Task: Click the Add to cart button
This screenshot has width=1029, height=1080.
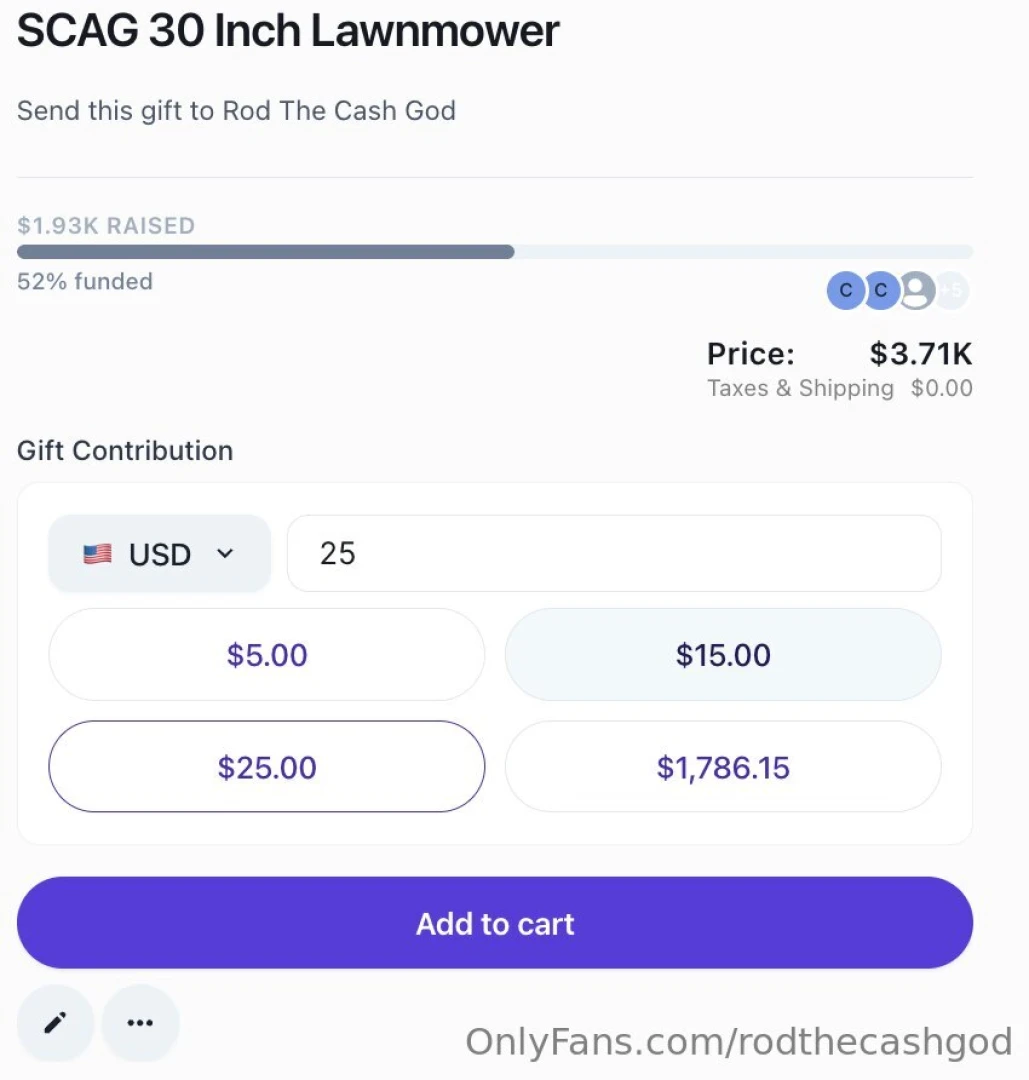Action: click(495, 923)
